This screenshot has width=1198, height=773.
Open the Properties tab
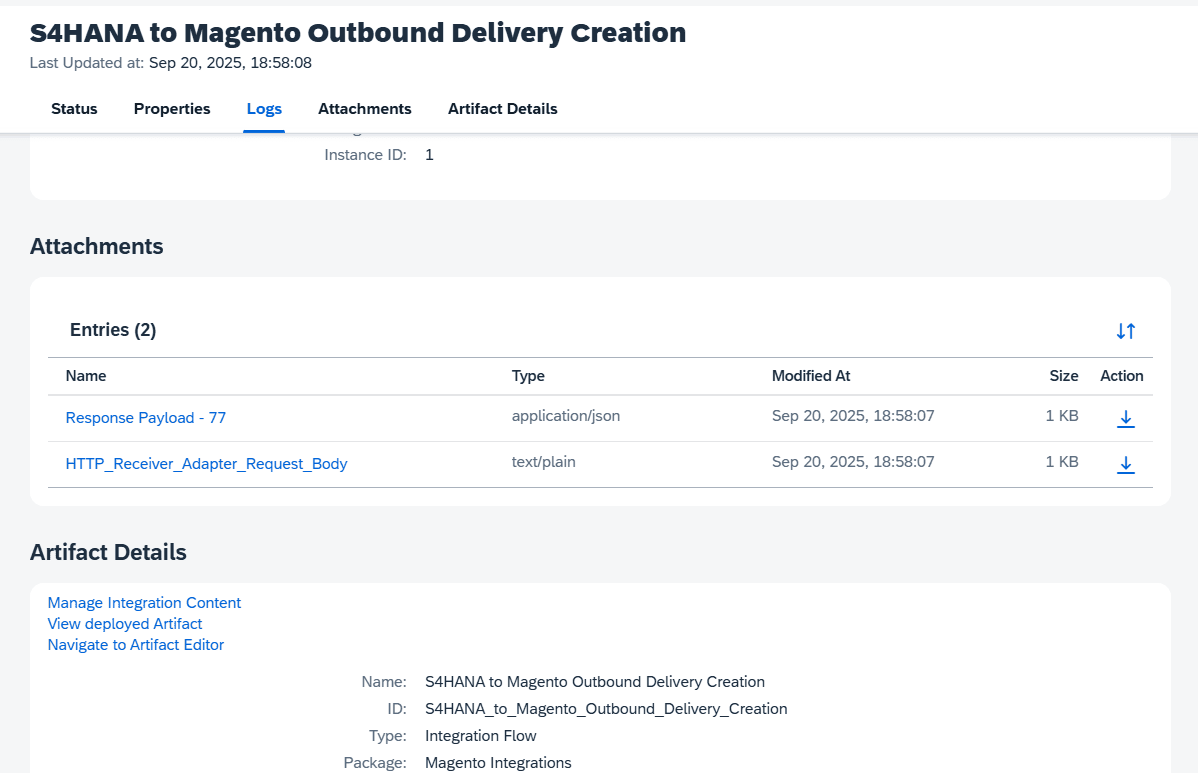pyautogui.click(x=172, y=109)
